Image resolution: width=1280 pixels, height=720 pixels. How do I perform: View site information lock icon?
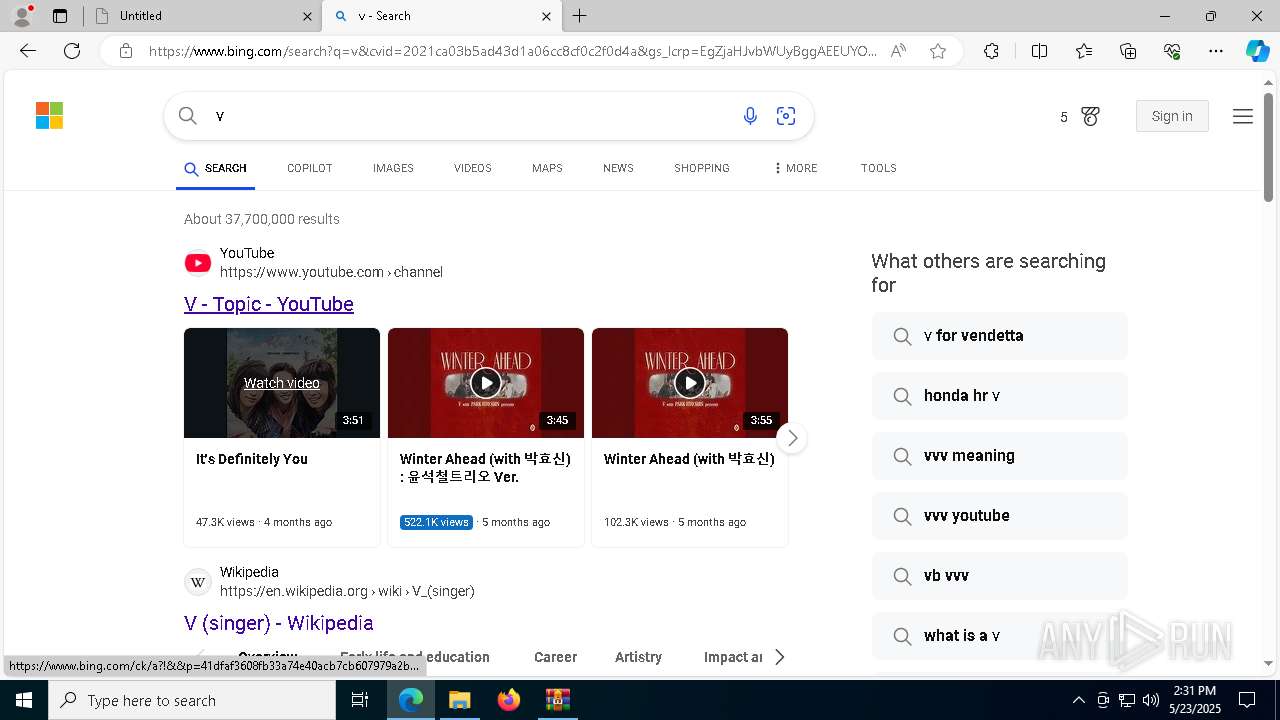tap(126, 51)
